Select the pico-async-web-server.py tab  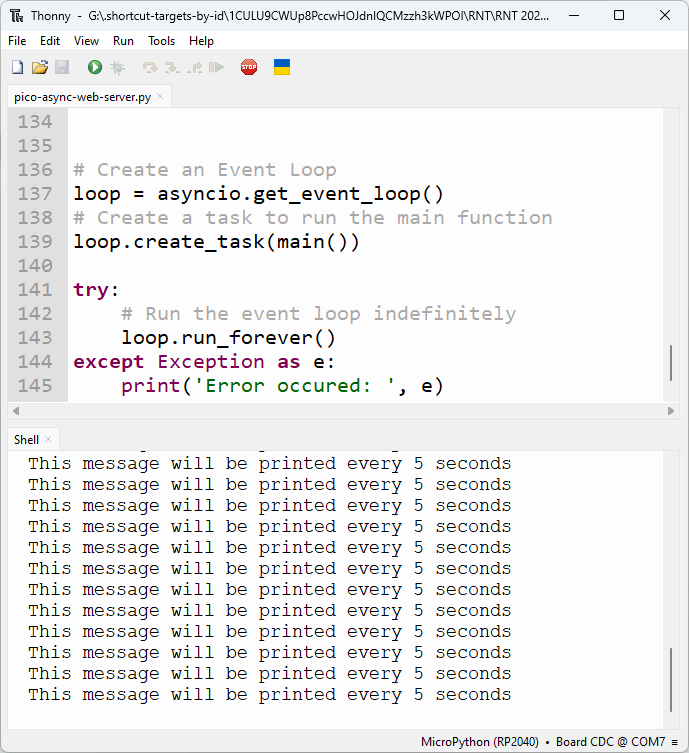click(x=82, y=97)
